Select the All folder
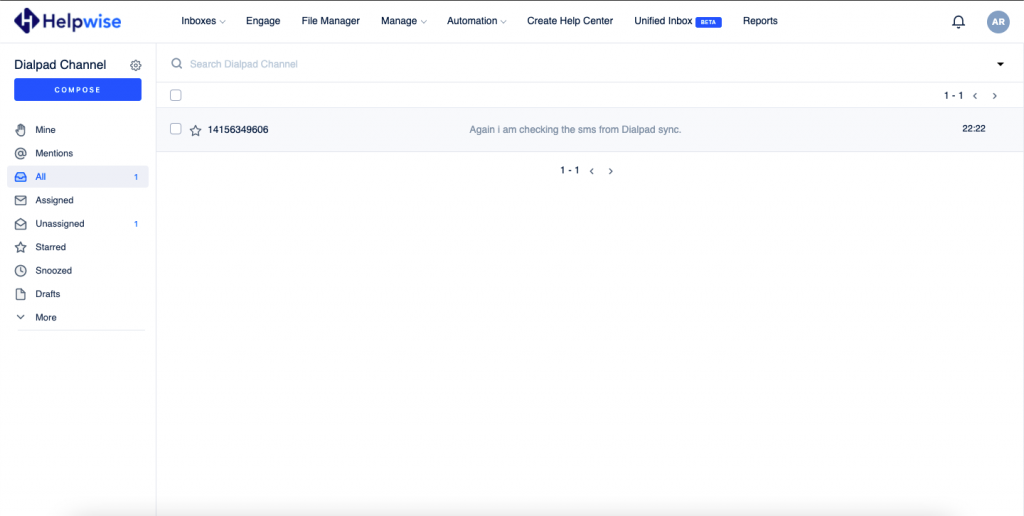The width and height of the screenshot is (1024, 516). tap(78, 177)
